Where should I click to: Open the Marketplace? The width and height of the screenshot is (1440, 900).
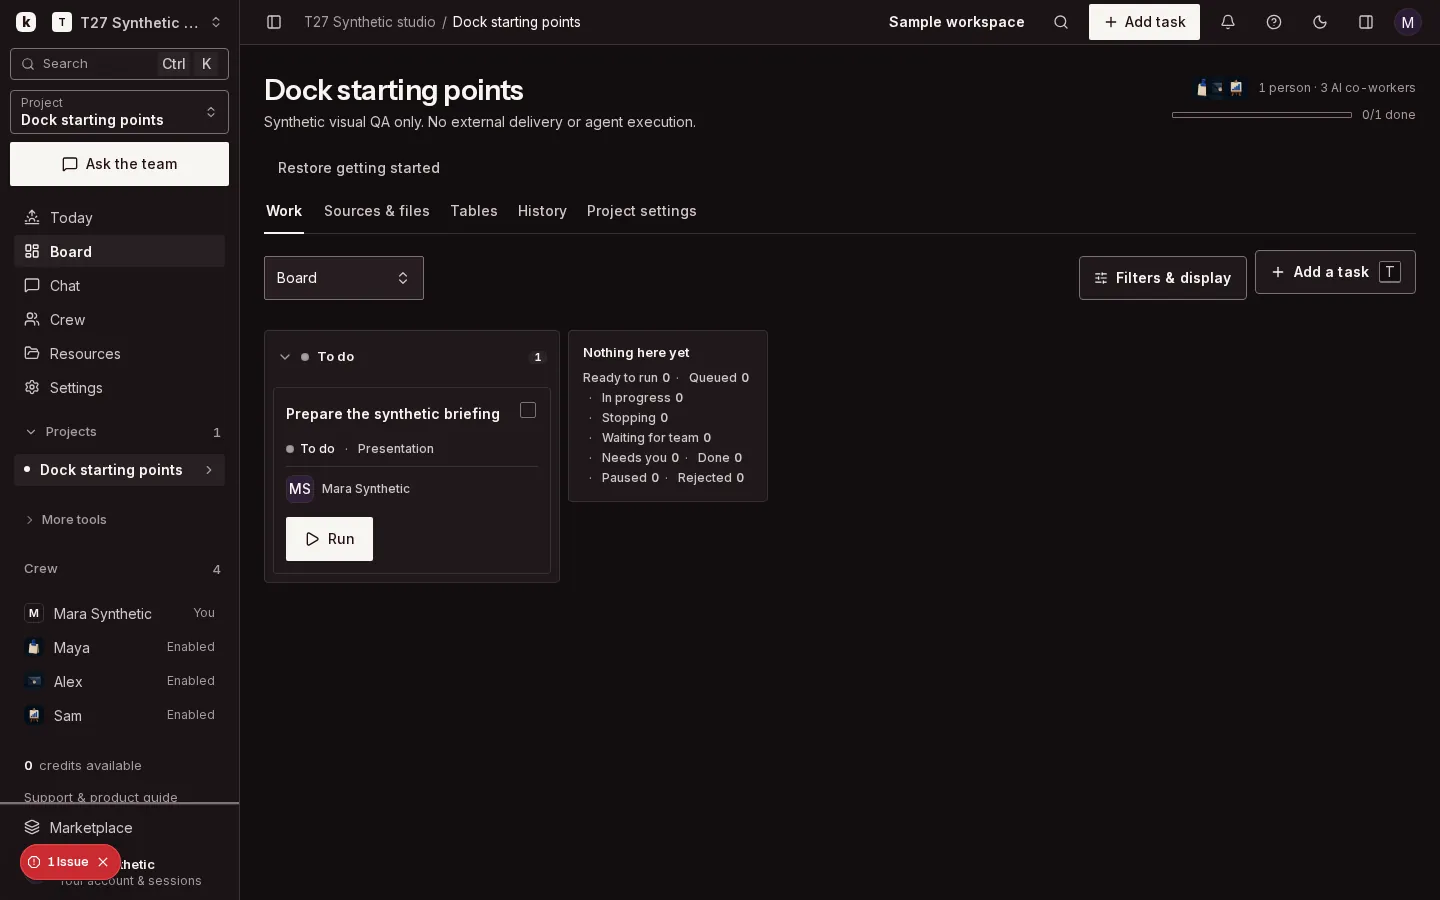click(x=119, y=828)
